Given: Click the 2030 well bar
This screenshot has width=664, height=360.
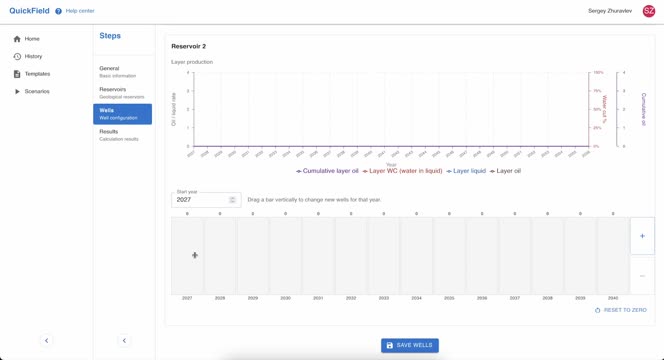Looking at the screenshot, I should 285,256.
